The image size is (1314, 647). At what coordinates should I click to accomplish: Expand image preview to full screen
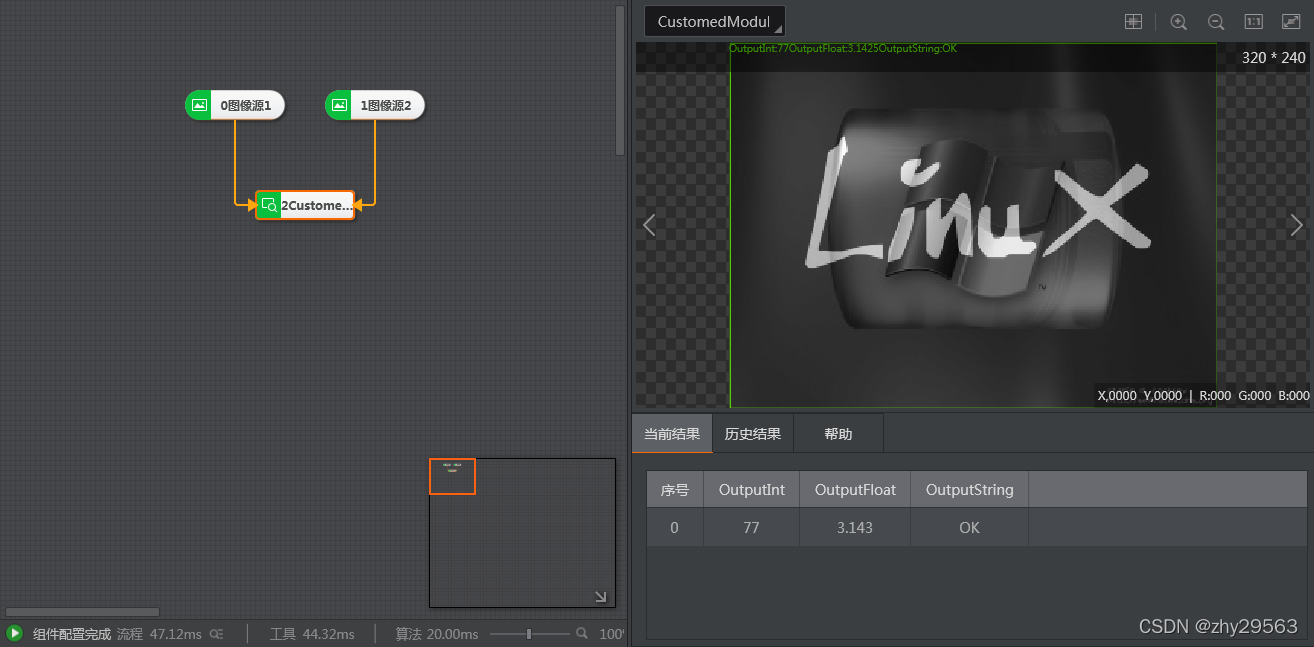(1291, 21)
